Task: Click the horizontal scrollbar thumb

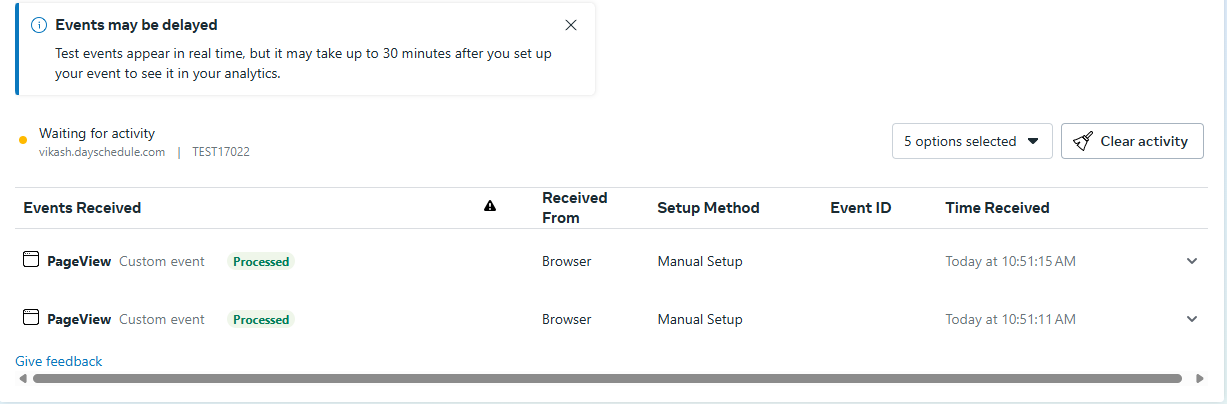Action: (607, 379)
